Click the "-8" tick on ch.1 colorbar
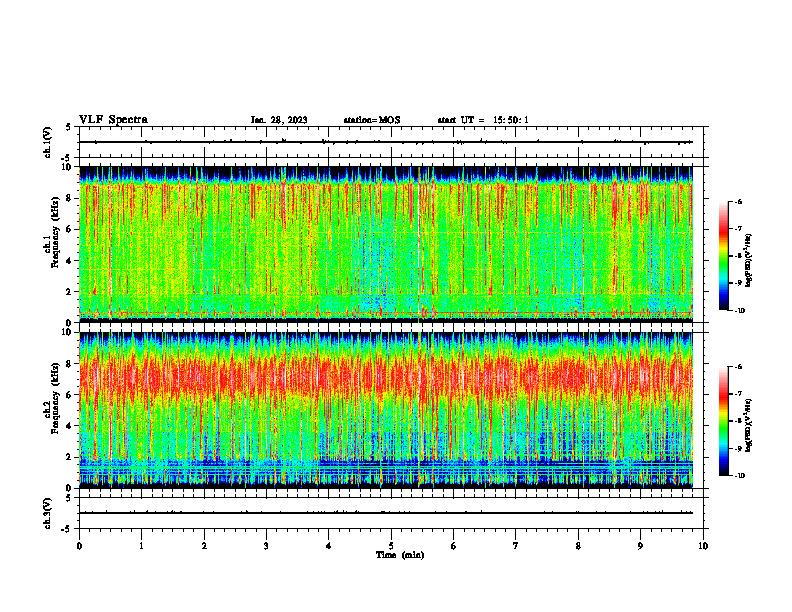The height and width of the screenshot is (612, 792). click(739, 256)
